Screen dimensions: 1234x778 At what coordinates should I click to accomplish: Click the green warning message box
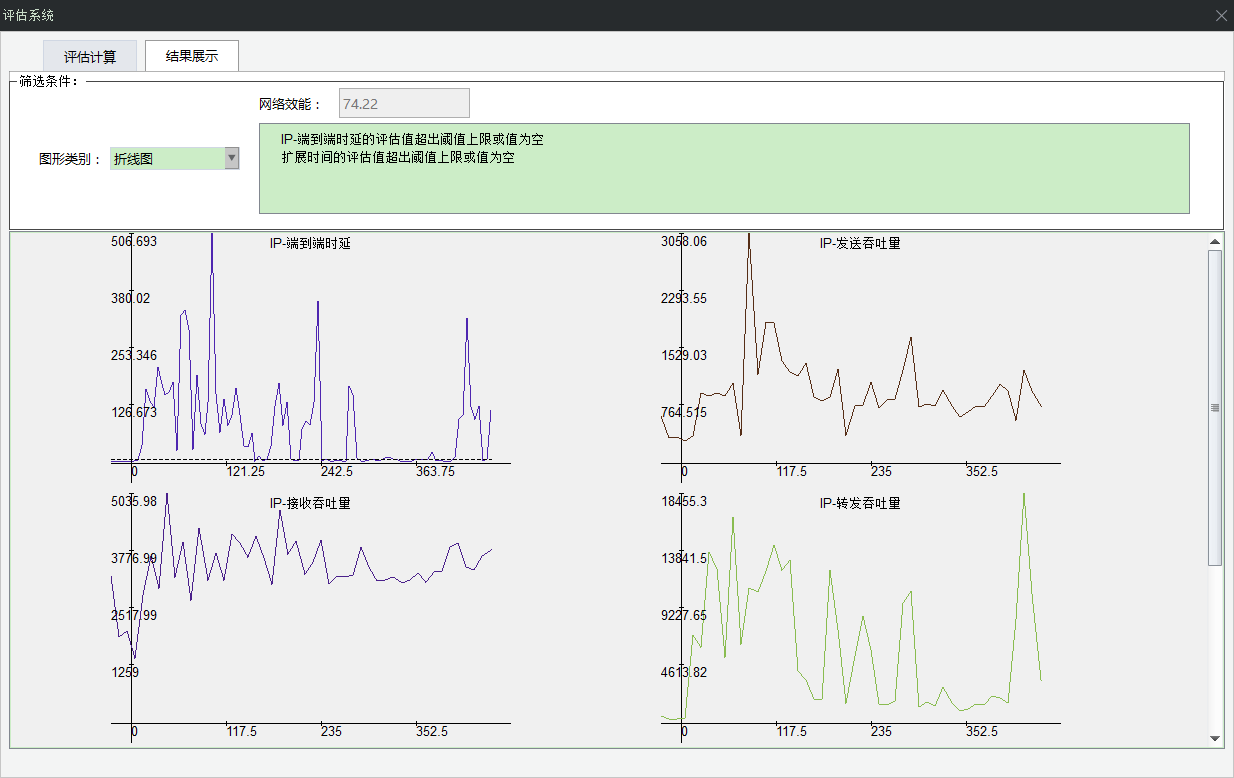tap(724, 168)
